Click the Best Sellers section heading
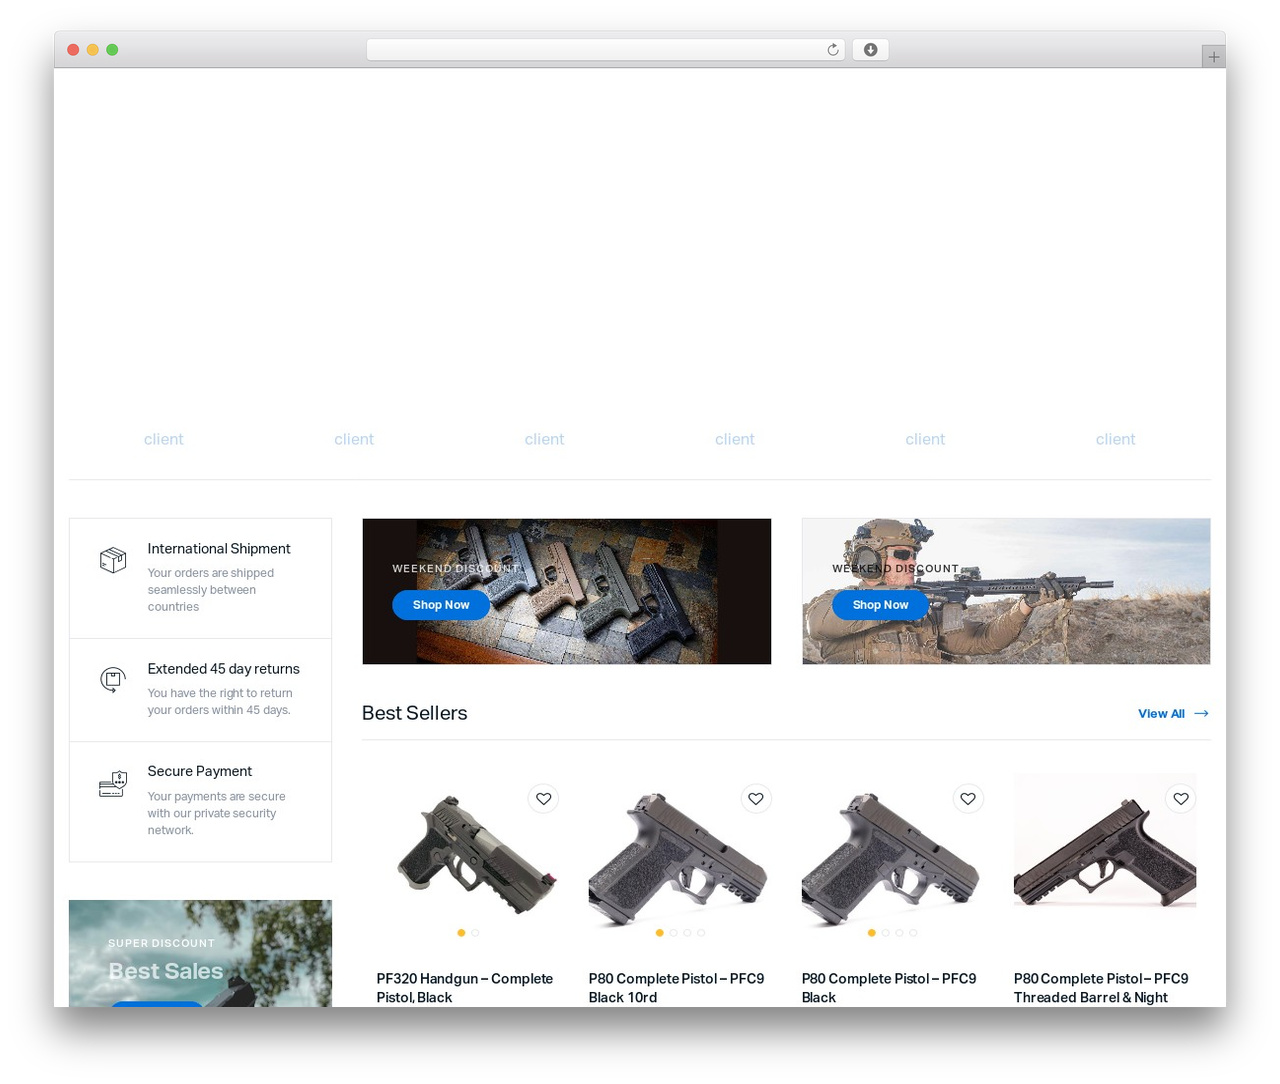Screen dimensions: 1280x1084 (415, 713)
